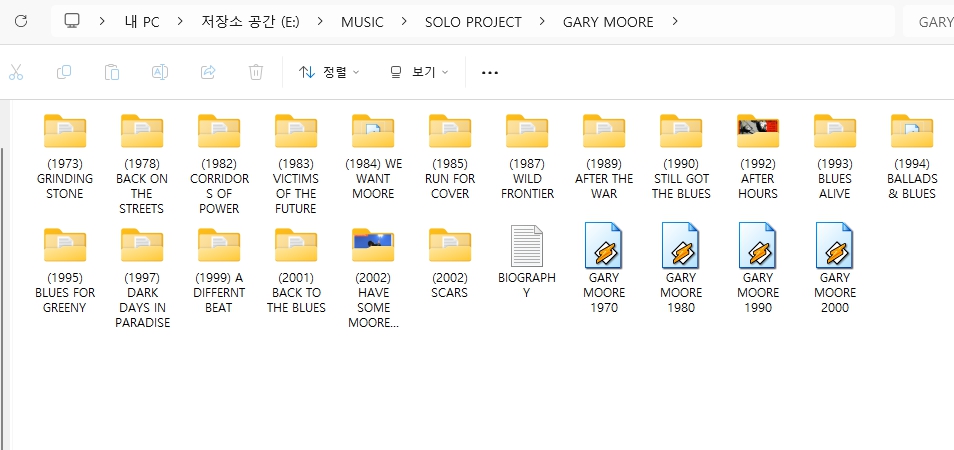Viewport: 954px width, 450px height.
Task: Click the search box next to address bar
Action: 929,22
